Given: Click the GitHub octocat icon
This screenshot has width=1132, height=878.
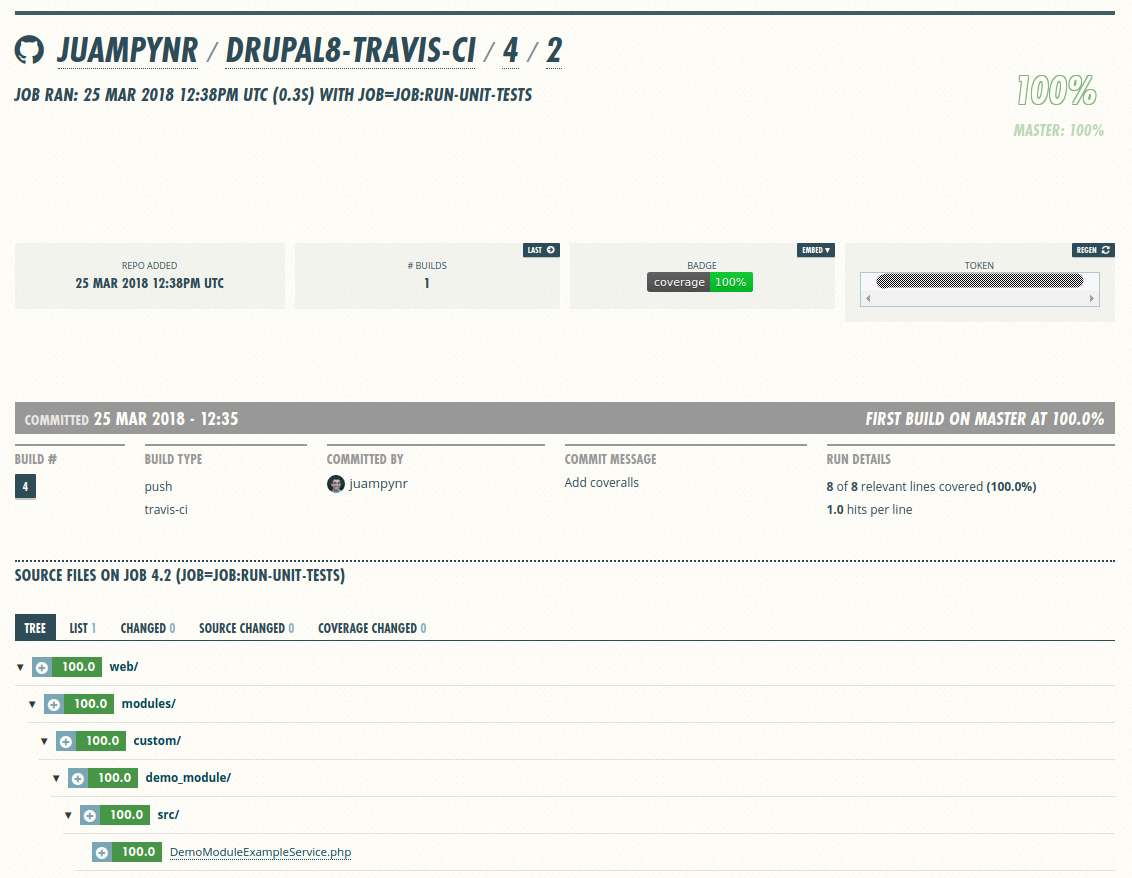Looking at the screenshot, I should pyautogui.click(x=29, y=50).
